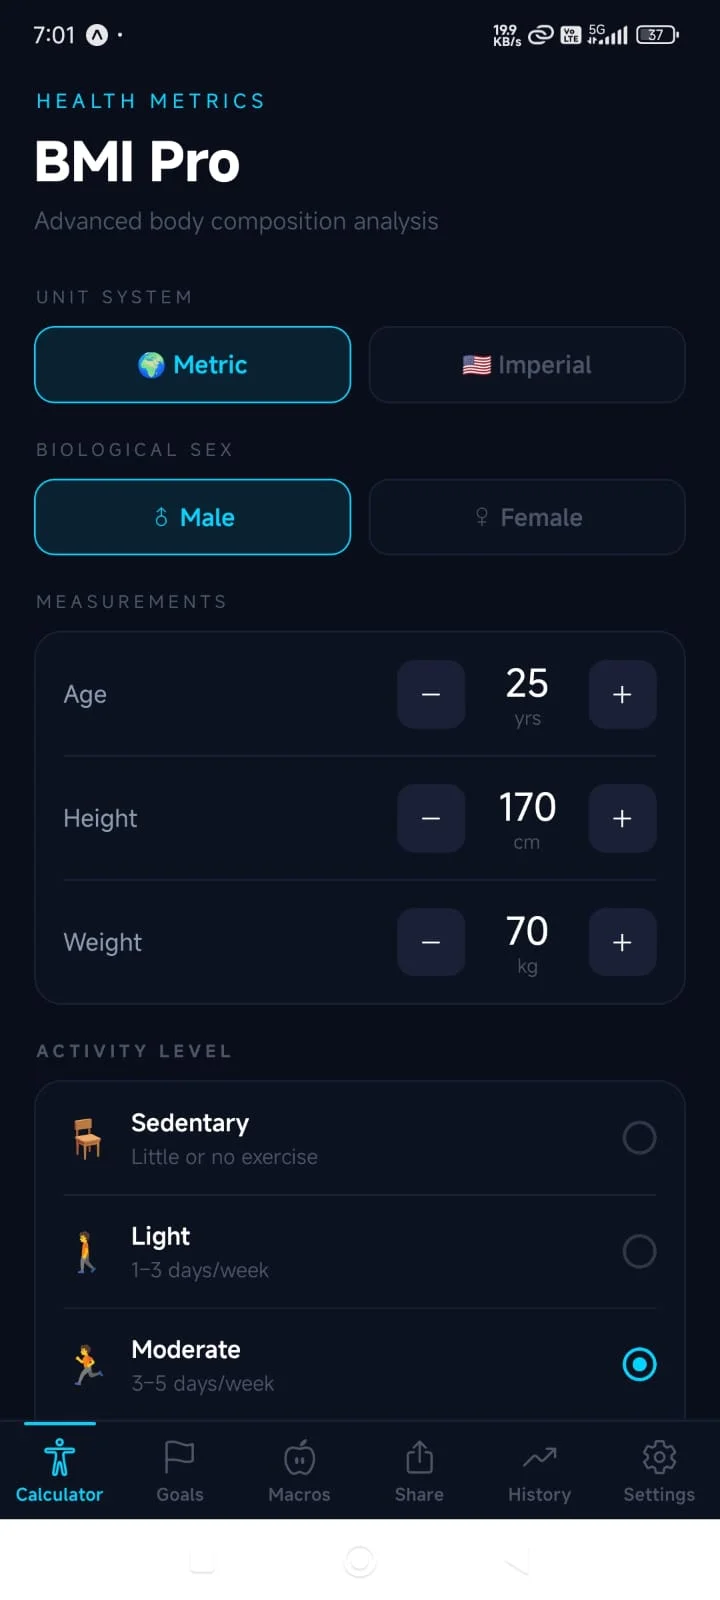The image size is (720, 1600).
Task: Select the Metric unit system
Action: point(193,365)
